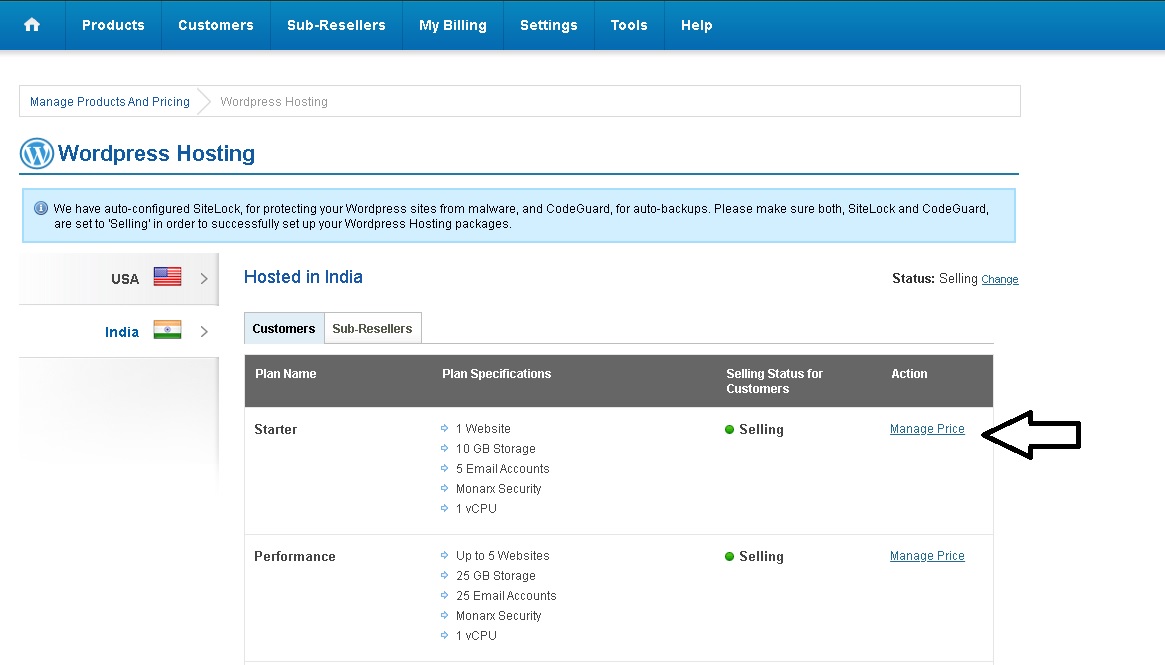
Task: Open the Customers menu in top bar
Action: pyautogui.click(x=216, y=25)
